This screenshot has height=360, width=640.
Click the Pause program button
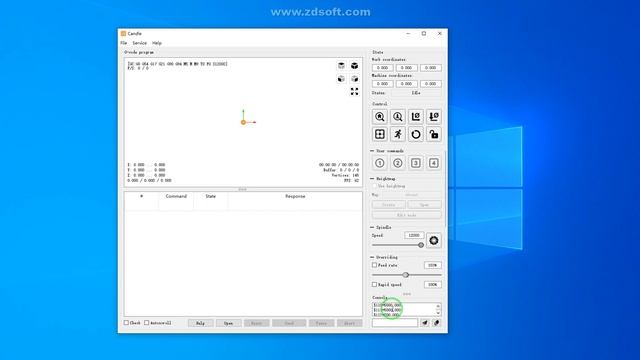pos(321,323)
